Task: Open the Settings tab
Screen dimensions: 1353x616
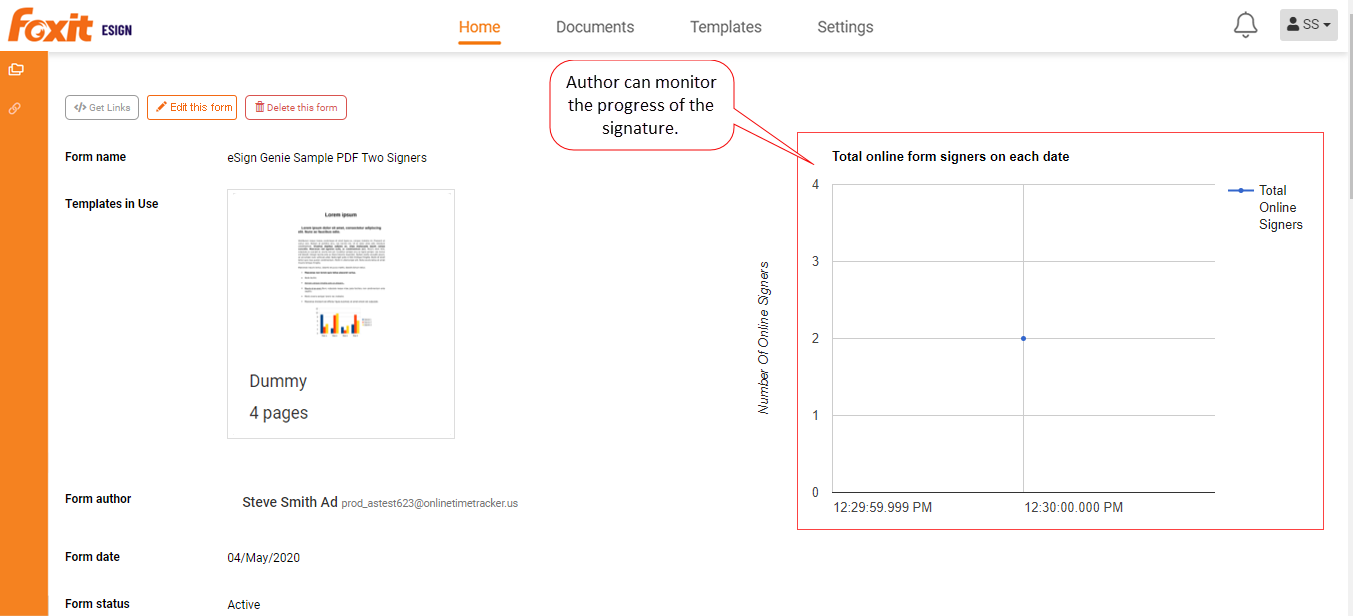Action: point(845,27)
